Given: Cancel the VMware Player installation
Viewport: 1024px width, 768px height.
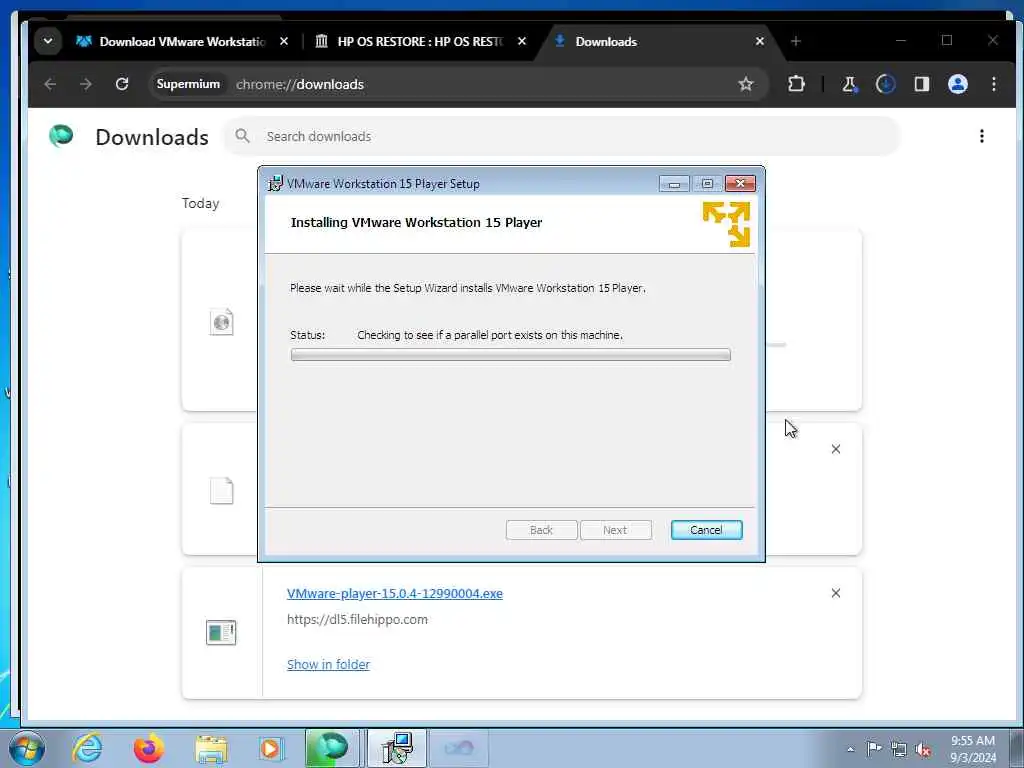Looking at the screenshot, I should click(x=707, y=530).
